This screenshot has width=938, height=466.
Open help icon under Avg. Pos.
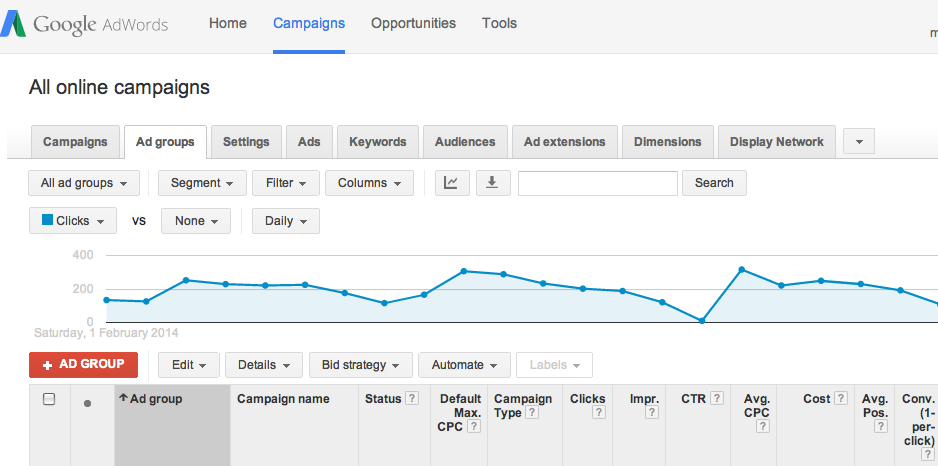(x=880, y=426)
